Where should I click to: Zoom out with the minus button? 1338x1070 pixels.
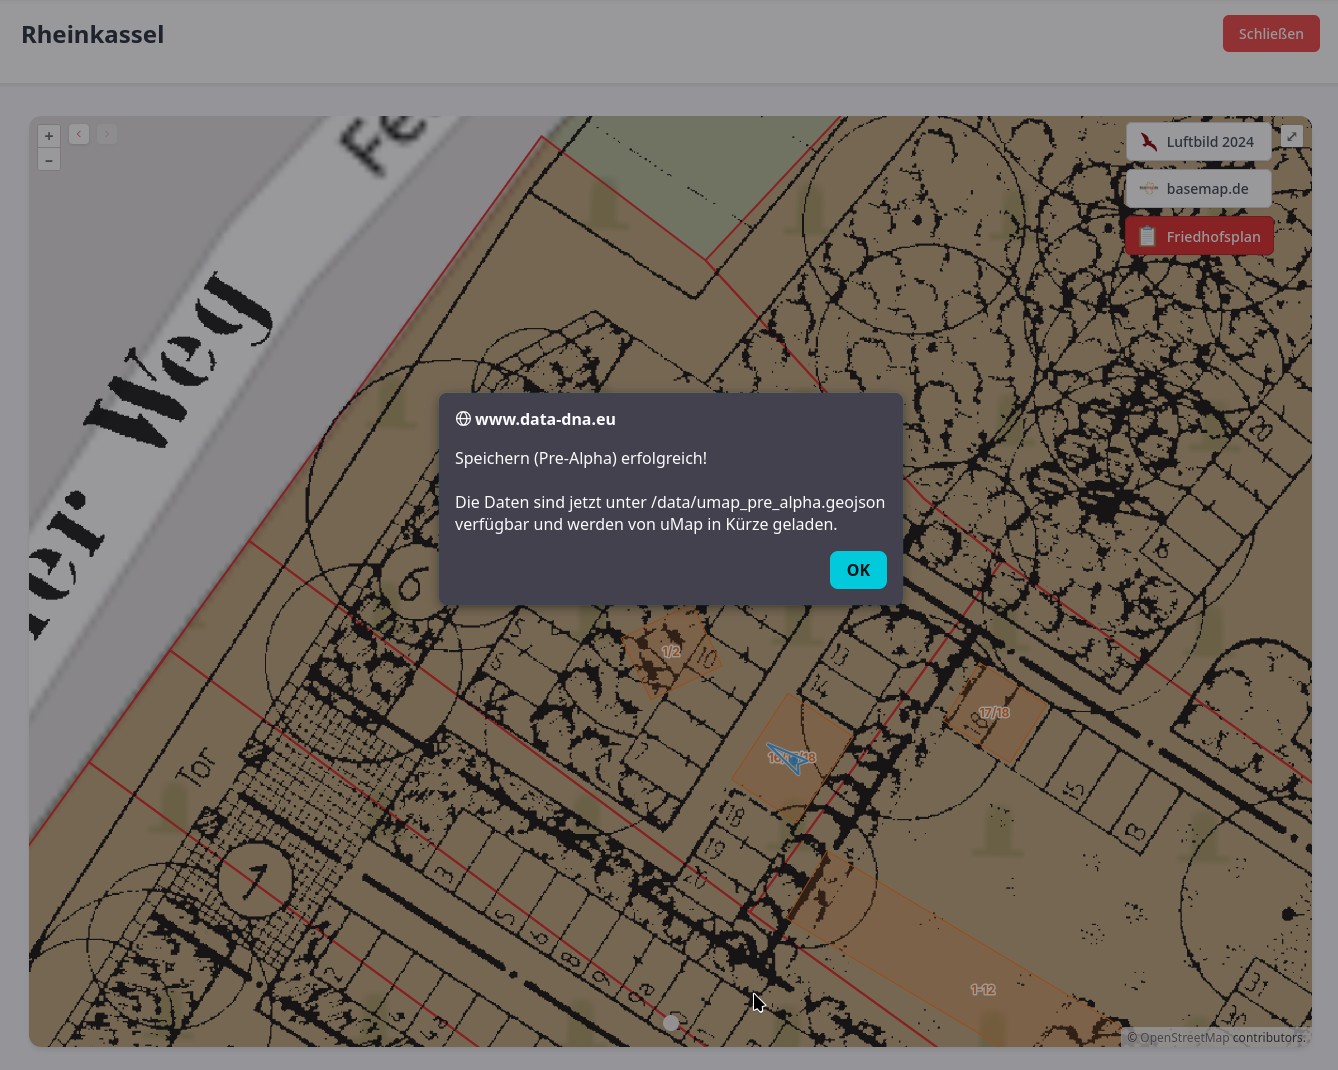point(49,160)
